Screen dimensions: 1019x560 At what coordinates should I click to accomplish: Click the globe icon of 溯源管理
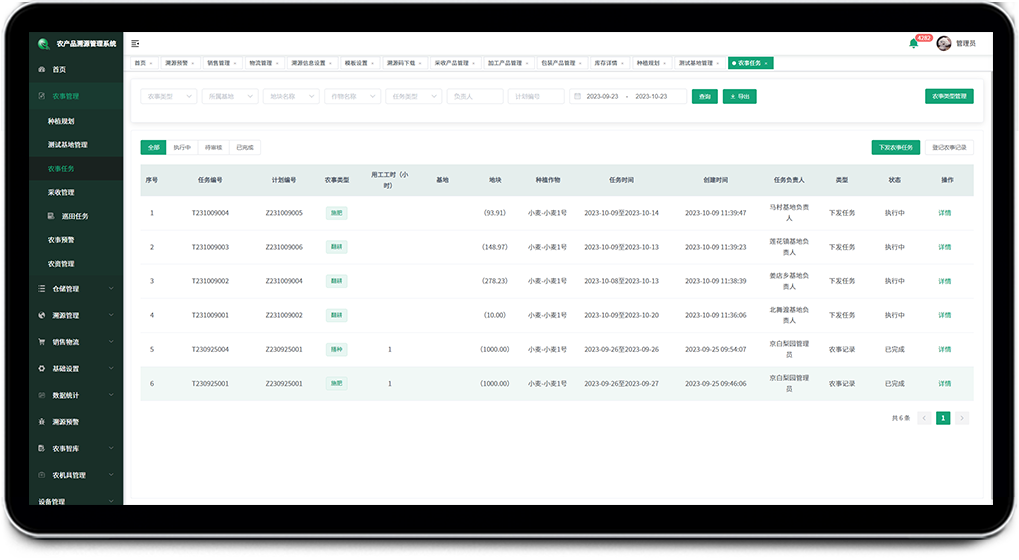42,315
